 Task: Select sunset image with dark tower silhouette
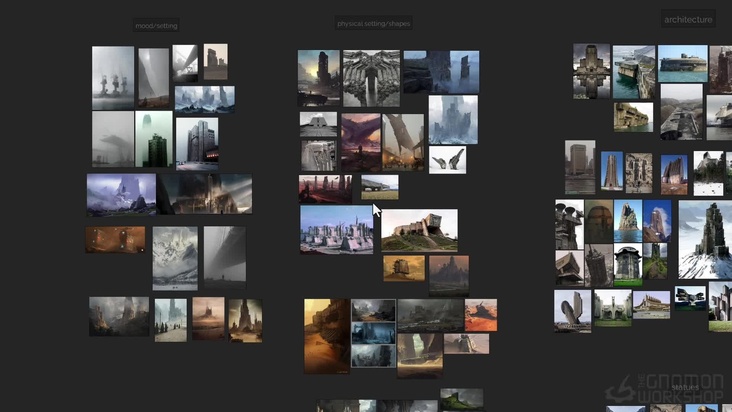319,78
